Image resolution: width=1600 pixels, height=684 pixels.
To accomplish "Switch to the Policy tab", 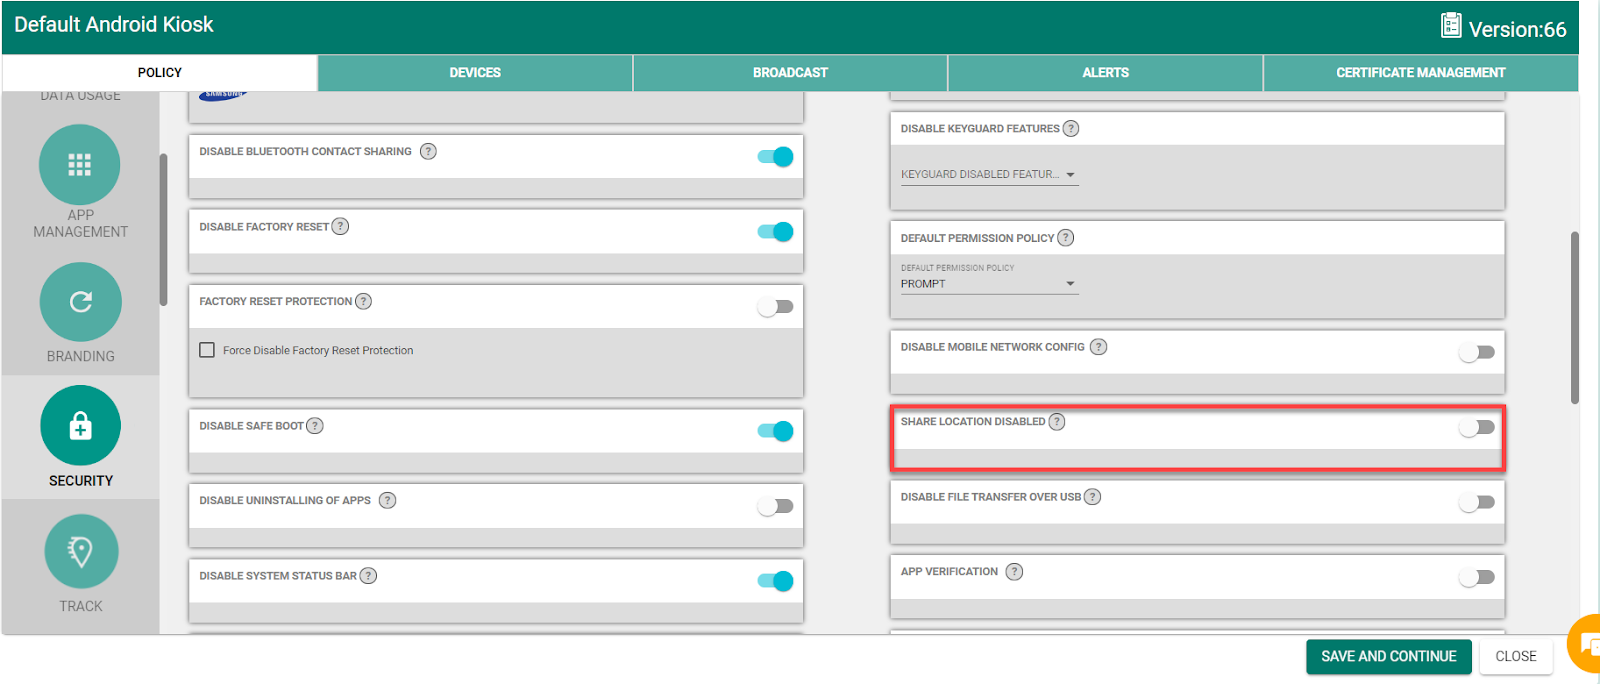I will [160, 73].
